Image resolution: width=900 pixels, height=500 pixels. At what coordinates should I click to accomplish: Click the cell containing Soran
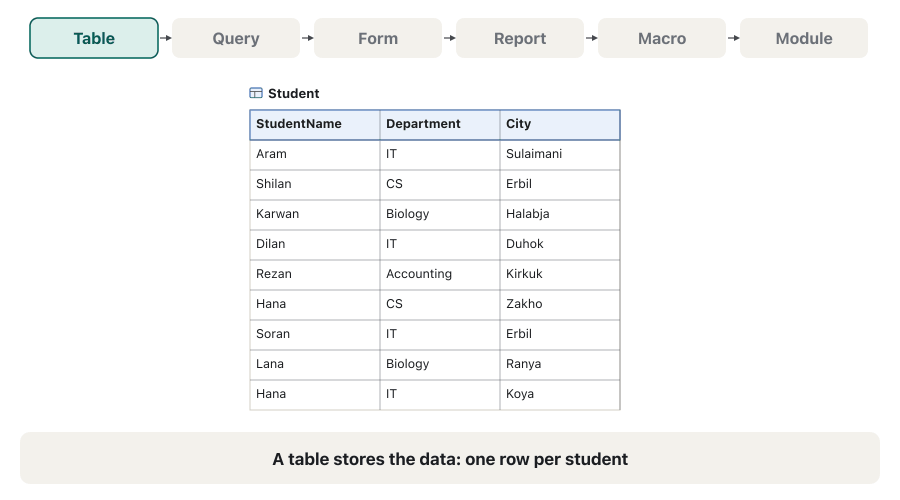315,334
